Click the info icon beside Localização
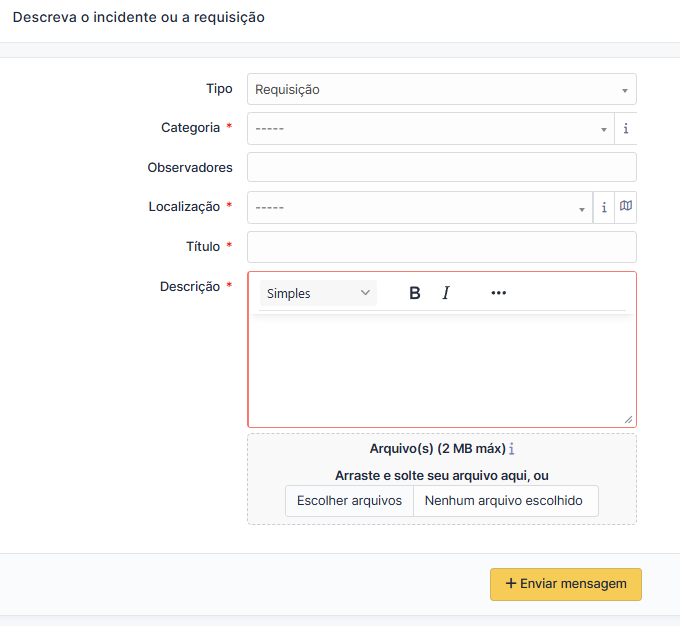Screen dimensions: 680x626 point(604,208)
